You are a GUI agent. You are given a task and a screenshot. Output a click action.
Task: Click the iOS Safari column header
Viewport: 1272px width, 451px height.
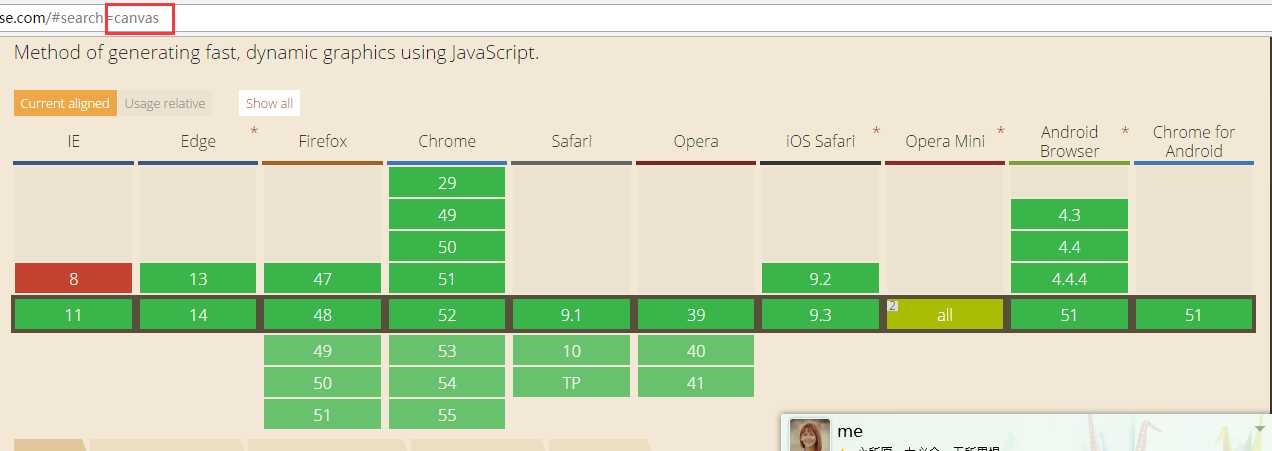tap(820, 141)
